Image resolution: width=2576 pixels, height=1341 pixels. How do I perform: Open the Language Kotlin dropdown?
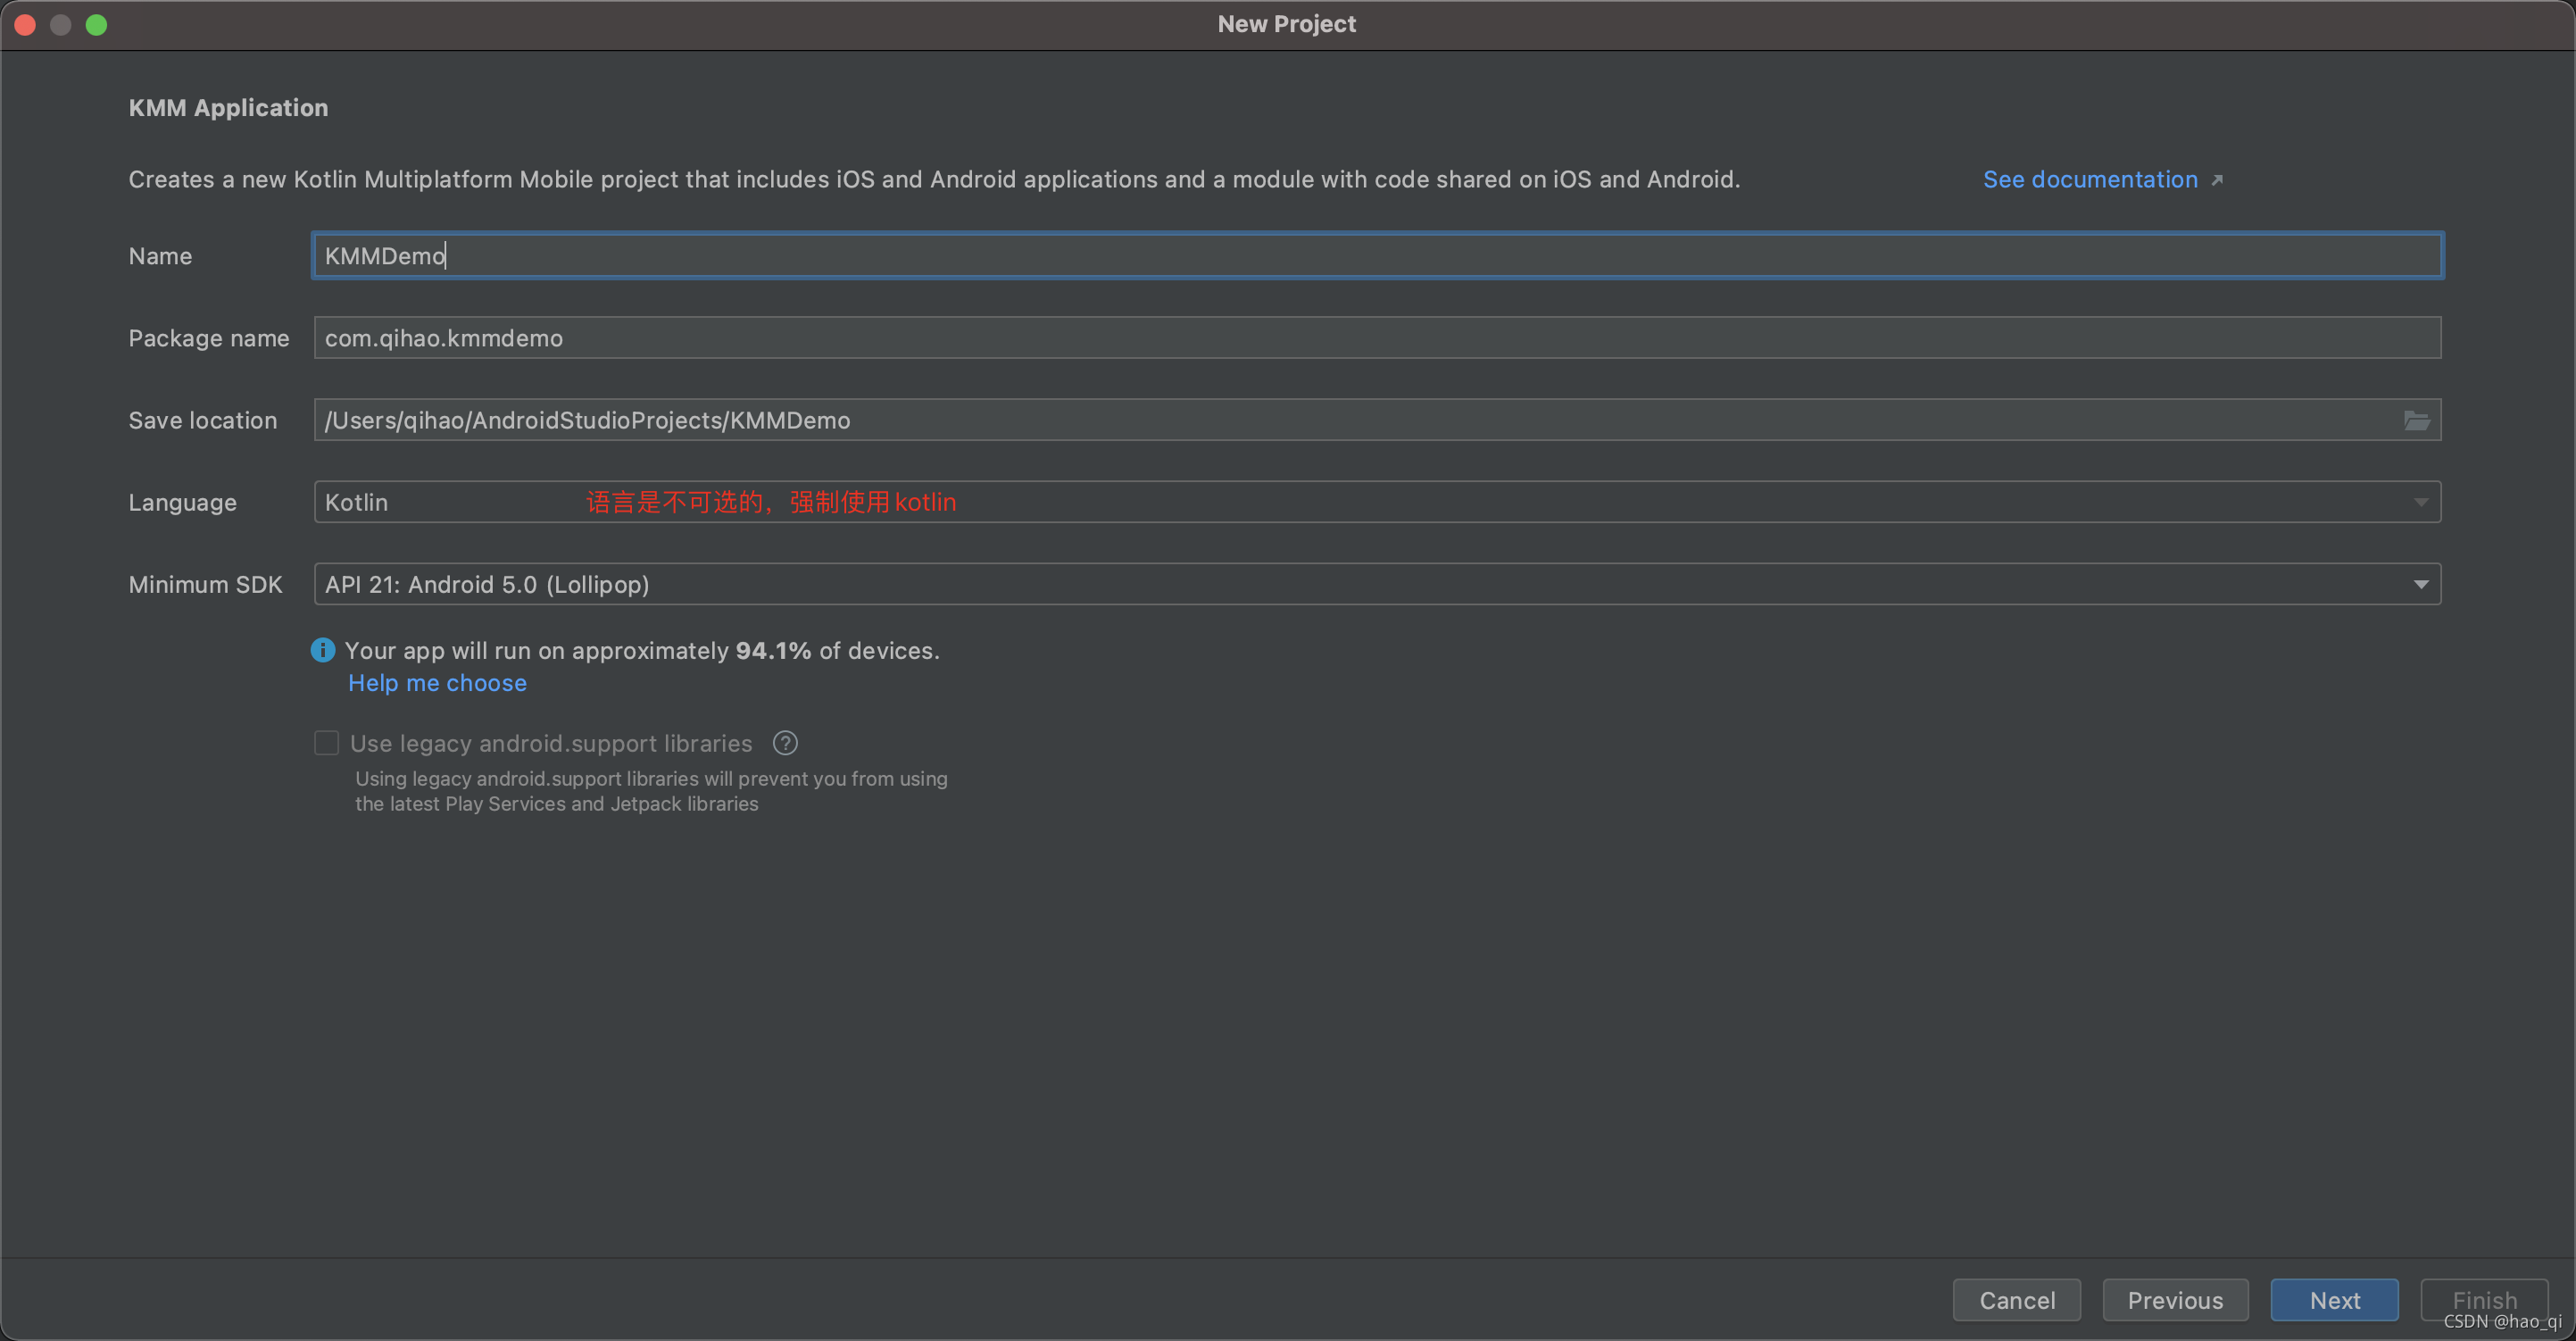point(1377,502)
